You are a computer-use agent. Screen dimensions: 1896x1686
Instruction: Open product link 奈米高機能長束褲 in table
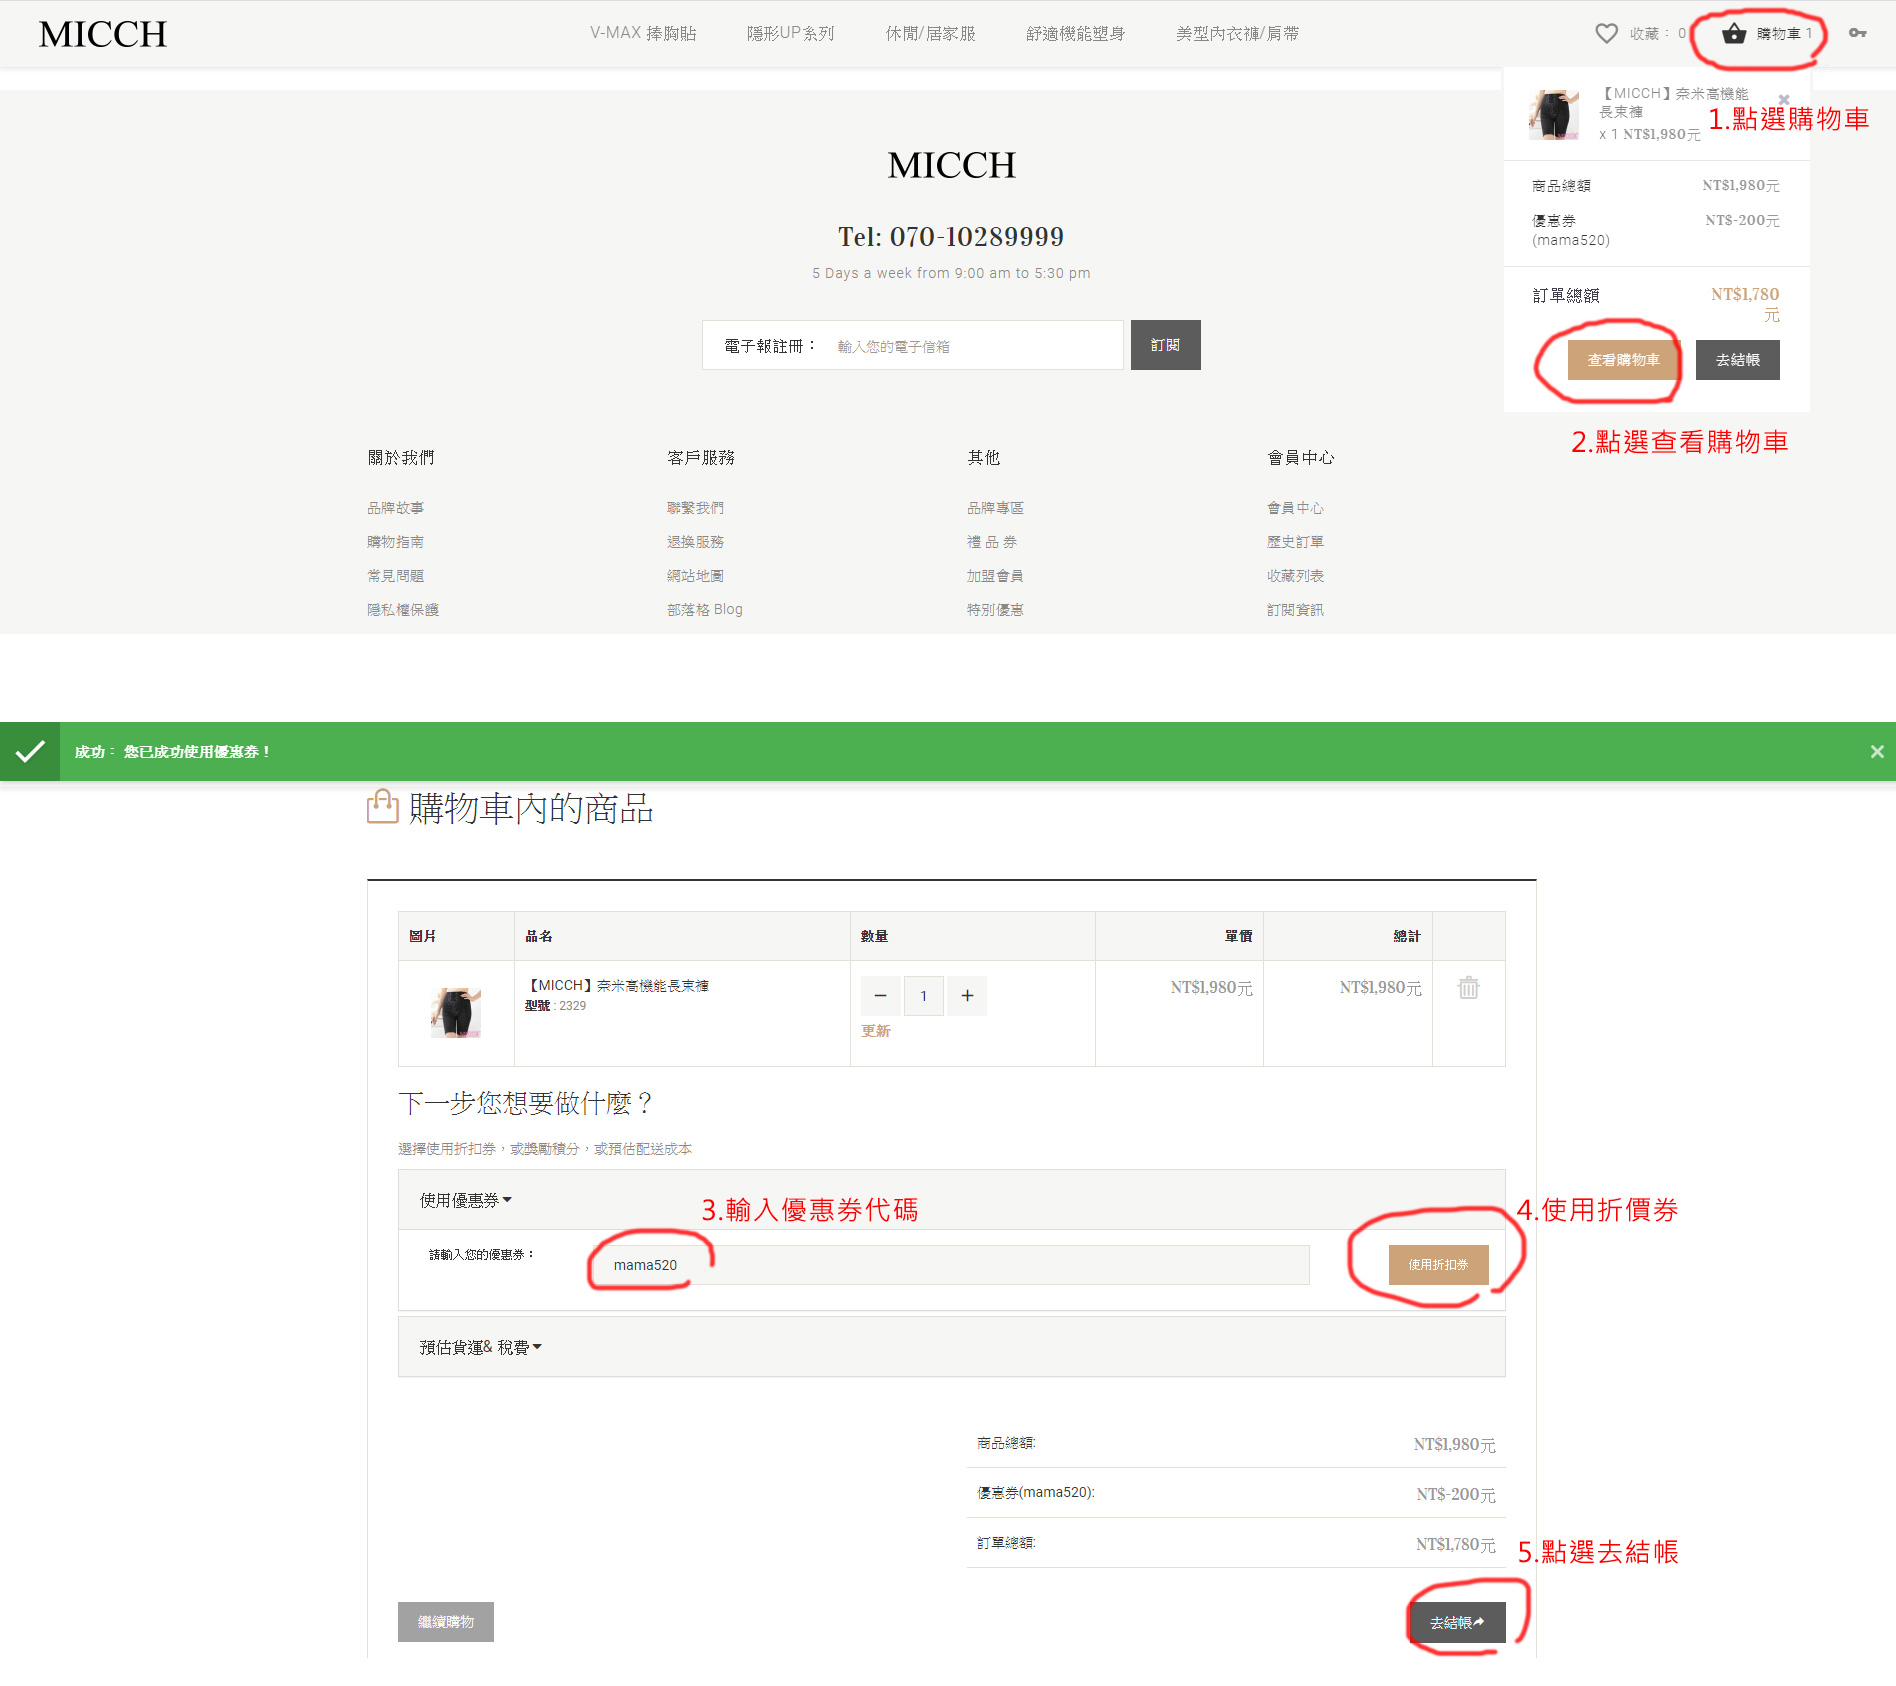(618, 985)
